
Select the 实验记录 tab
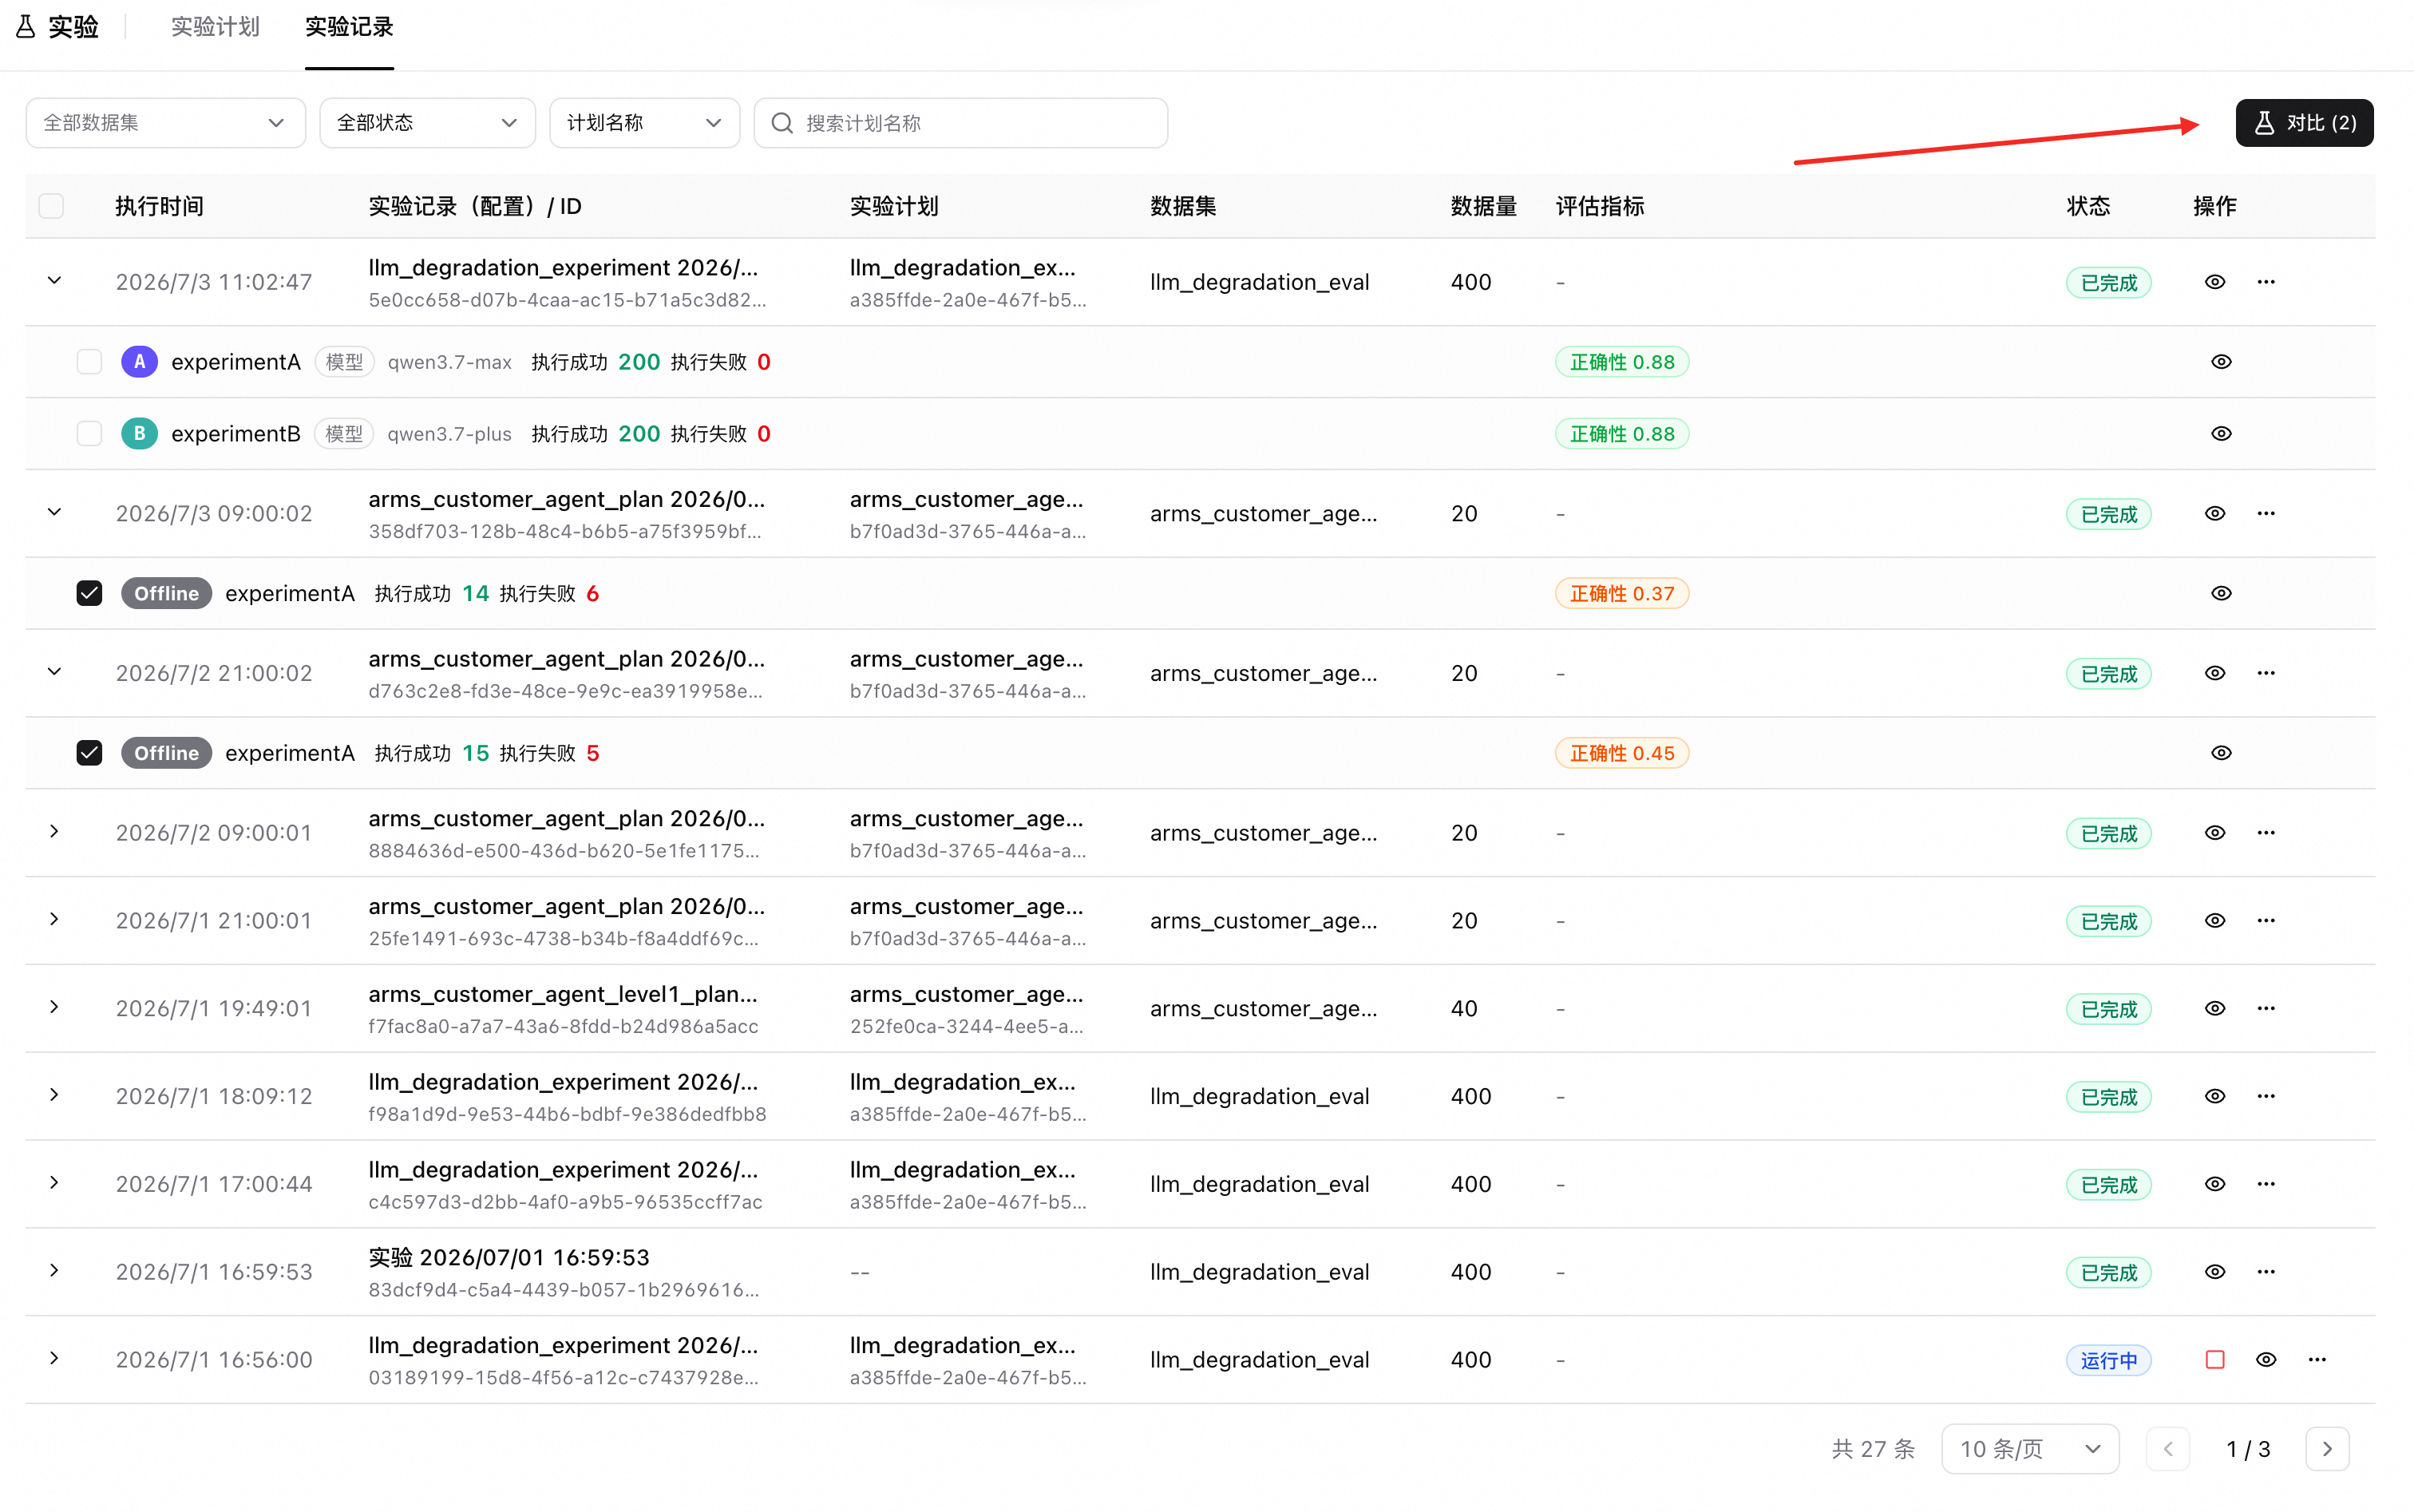(349, 27)
